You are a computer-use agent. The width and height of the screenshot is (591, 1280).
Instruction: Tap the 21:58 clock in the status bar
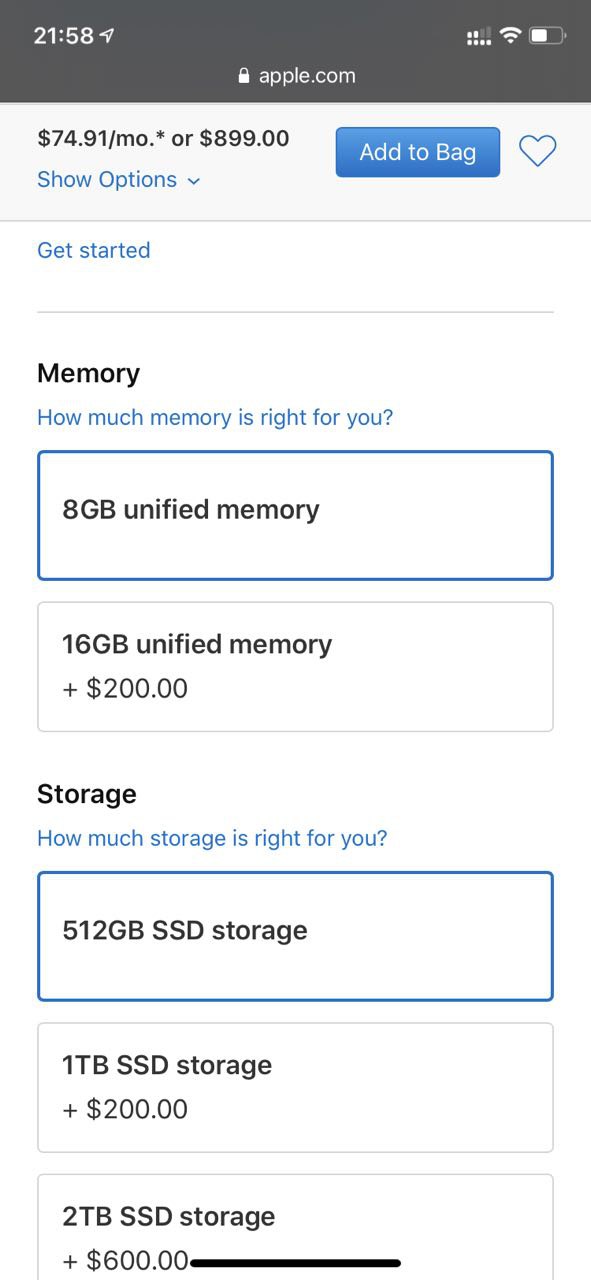coord(63,36)
